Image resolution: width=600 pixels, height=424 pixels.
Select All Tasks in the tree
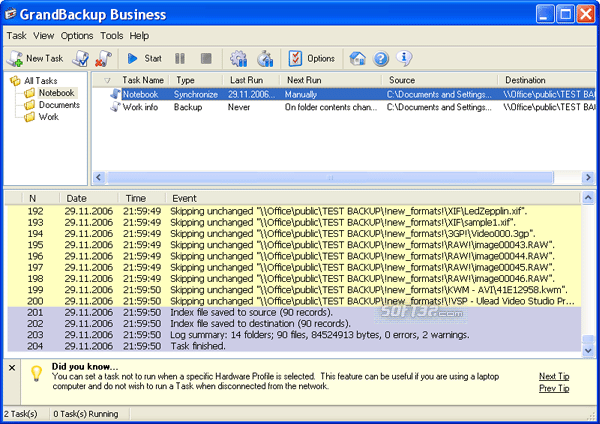(41, 81)
